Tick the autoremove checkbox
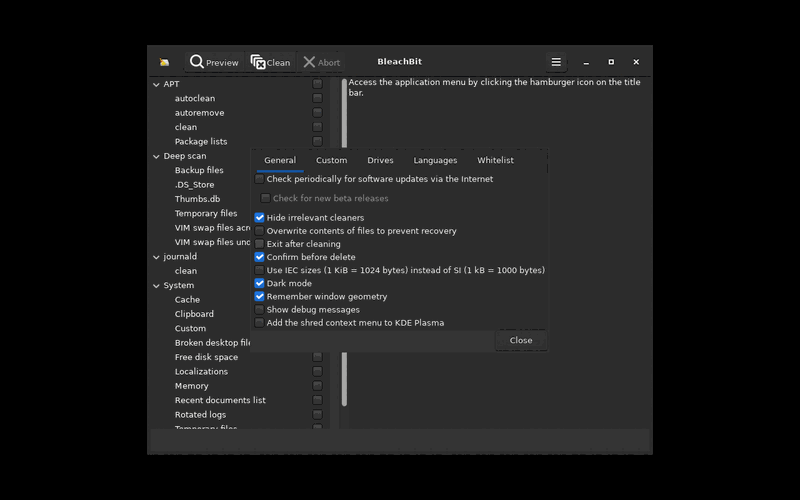The image size is (800, 500). click(317, 112)
